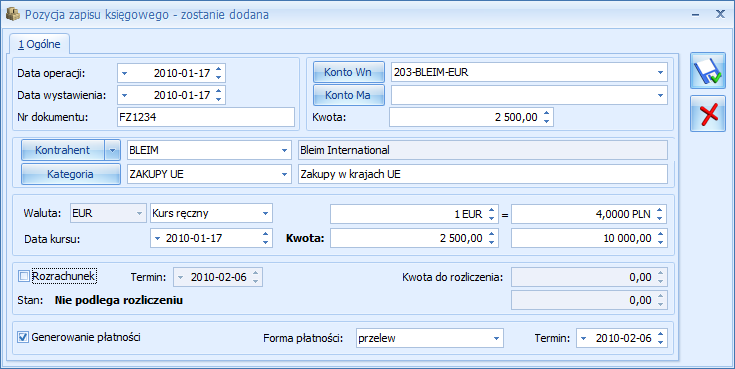Open payment Termin calendar dropdown
Viewport: 735px width, 369px height.
584,338
